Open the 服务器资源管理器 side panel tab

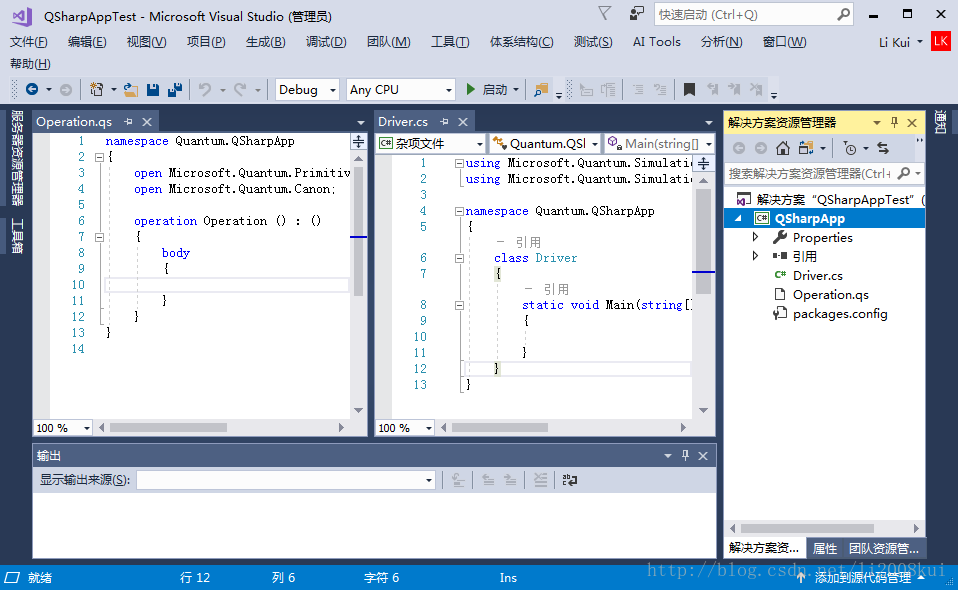coord(17,158)
